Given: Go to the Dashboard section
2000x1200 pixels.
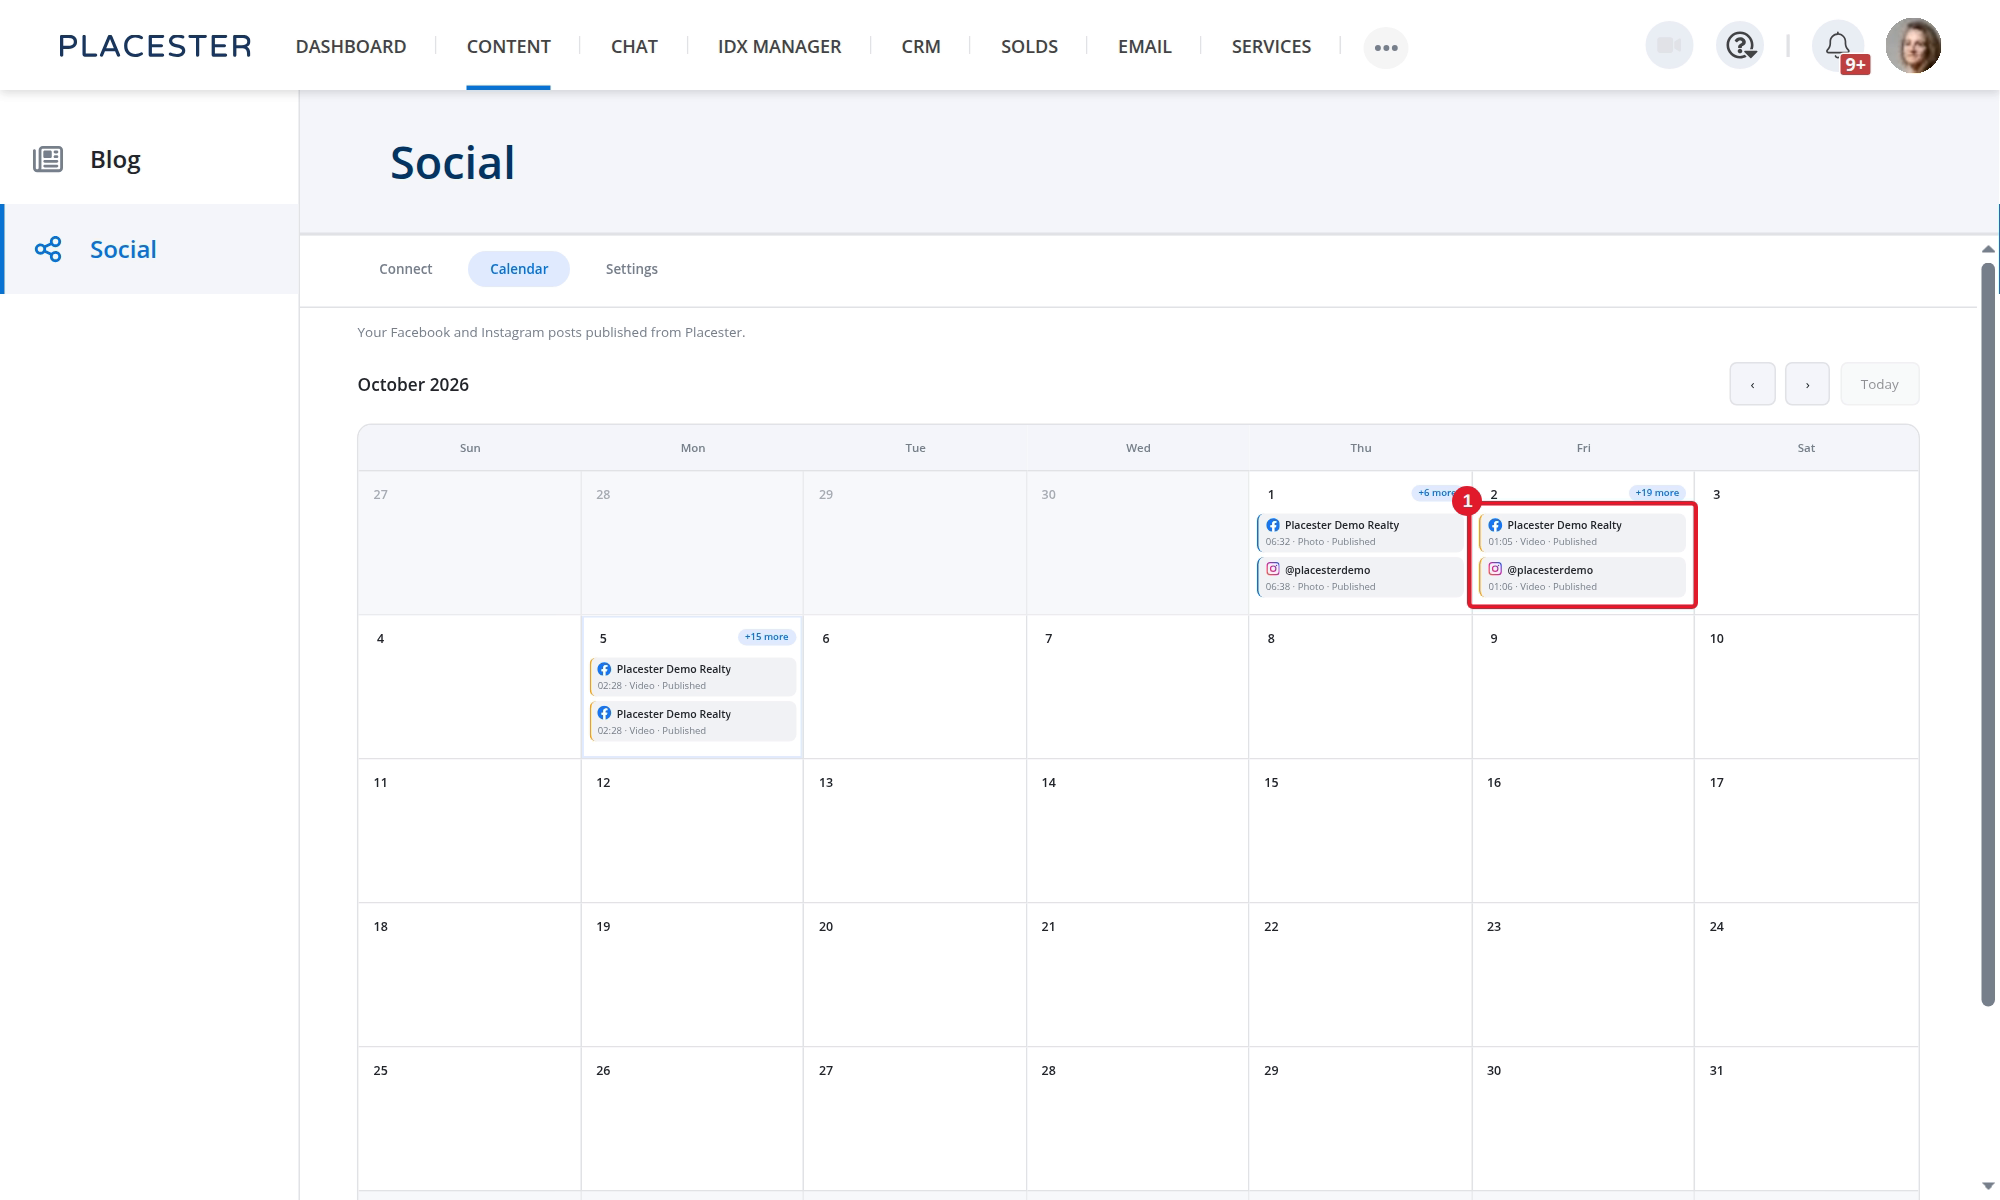Looking at the screenshot, I should 351,46.
